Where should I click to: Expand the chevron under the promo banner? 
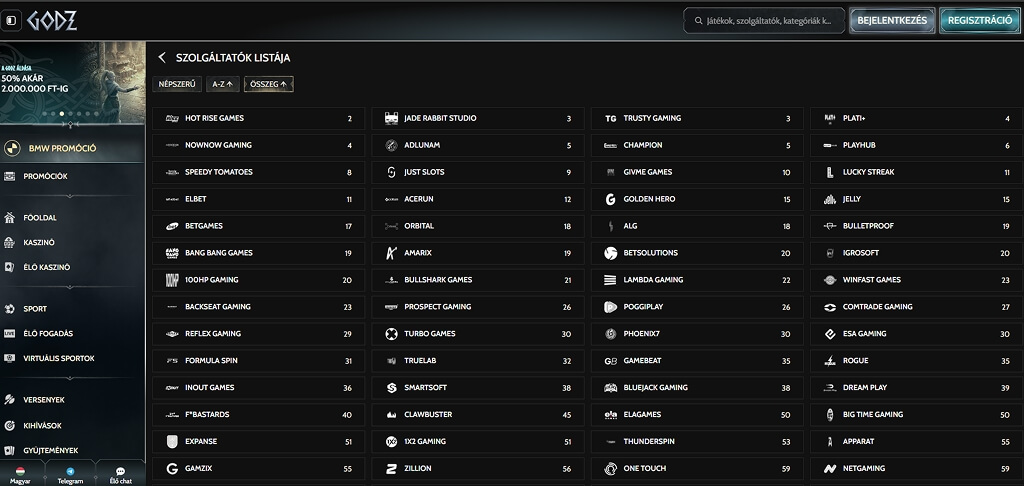point(71,124)
